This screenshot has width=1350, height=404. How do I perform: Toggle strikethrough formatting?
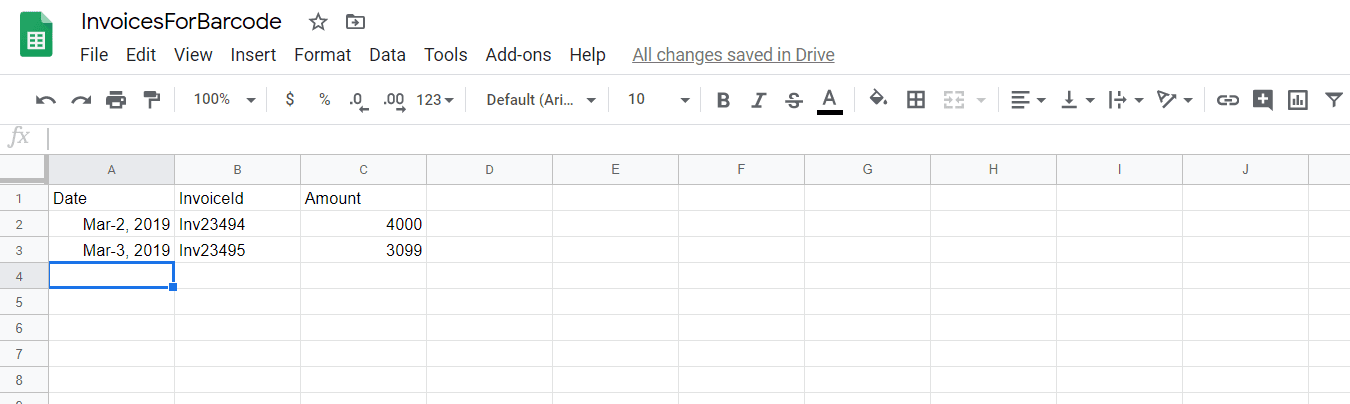tap(794, 100)
